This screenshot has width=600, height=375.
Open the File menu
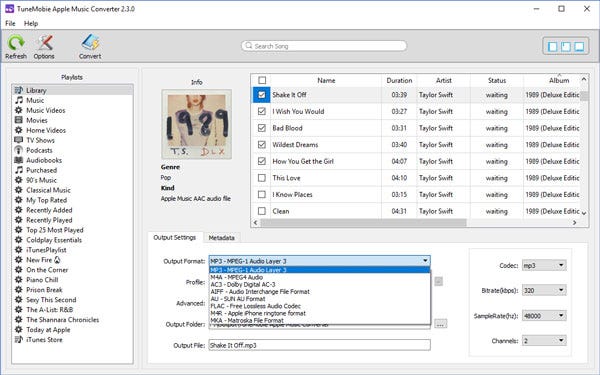point(10,23)
